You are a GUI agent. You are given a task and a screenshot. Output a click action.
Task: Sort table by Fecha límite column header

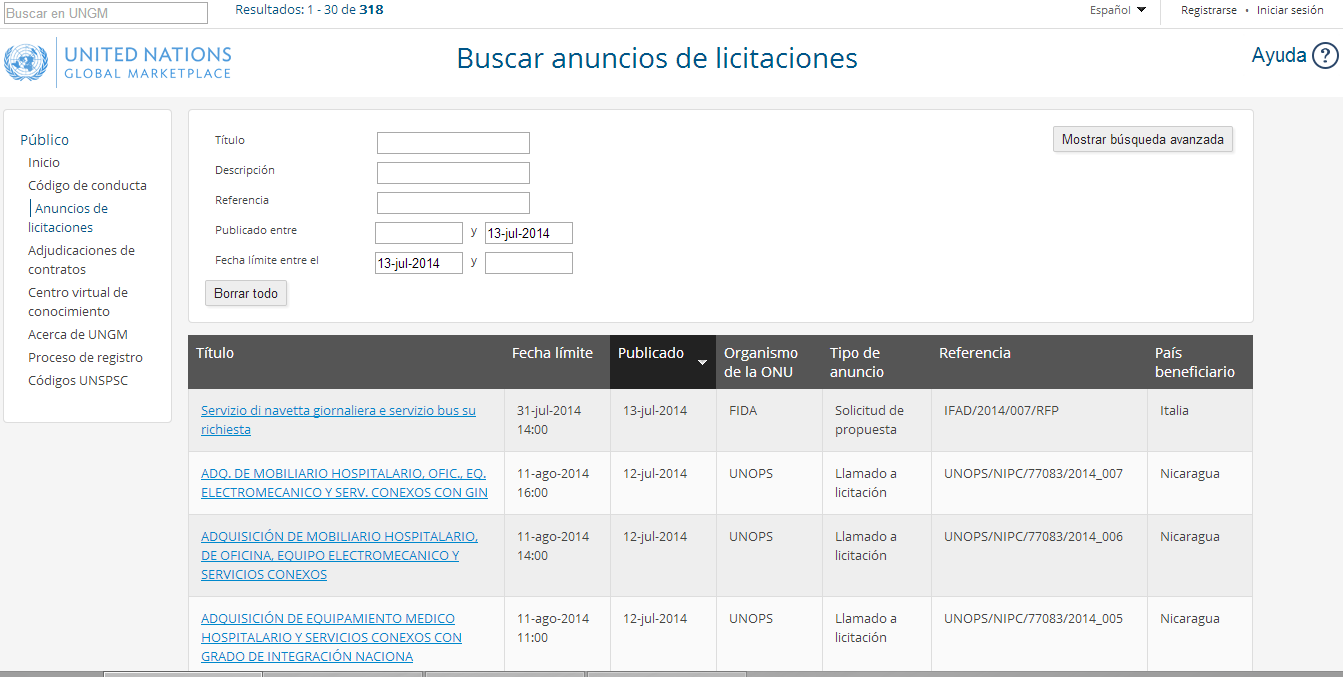coord(552,353)
